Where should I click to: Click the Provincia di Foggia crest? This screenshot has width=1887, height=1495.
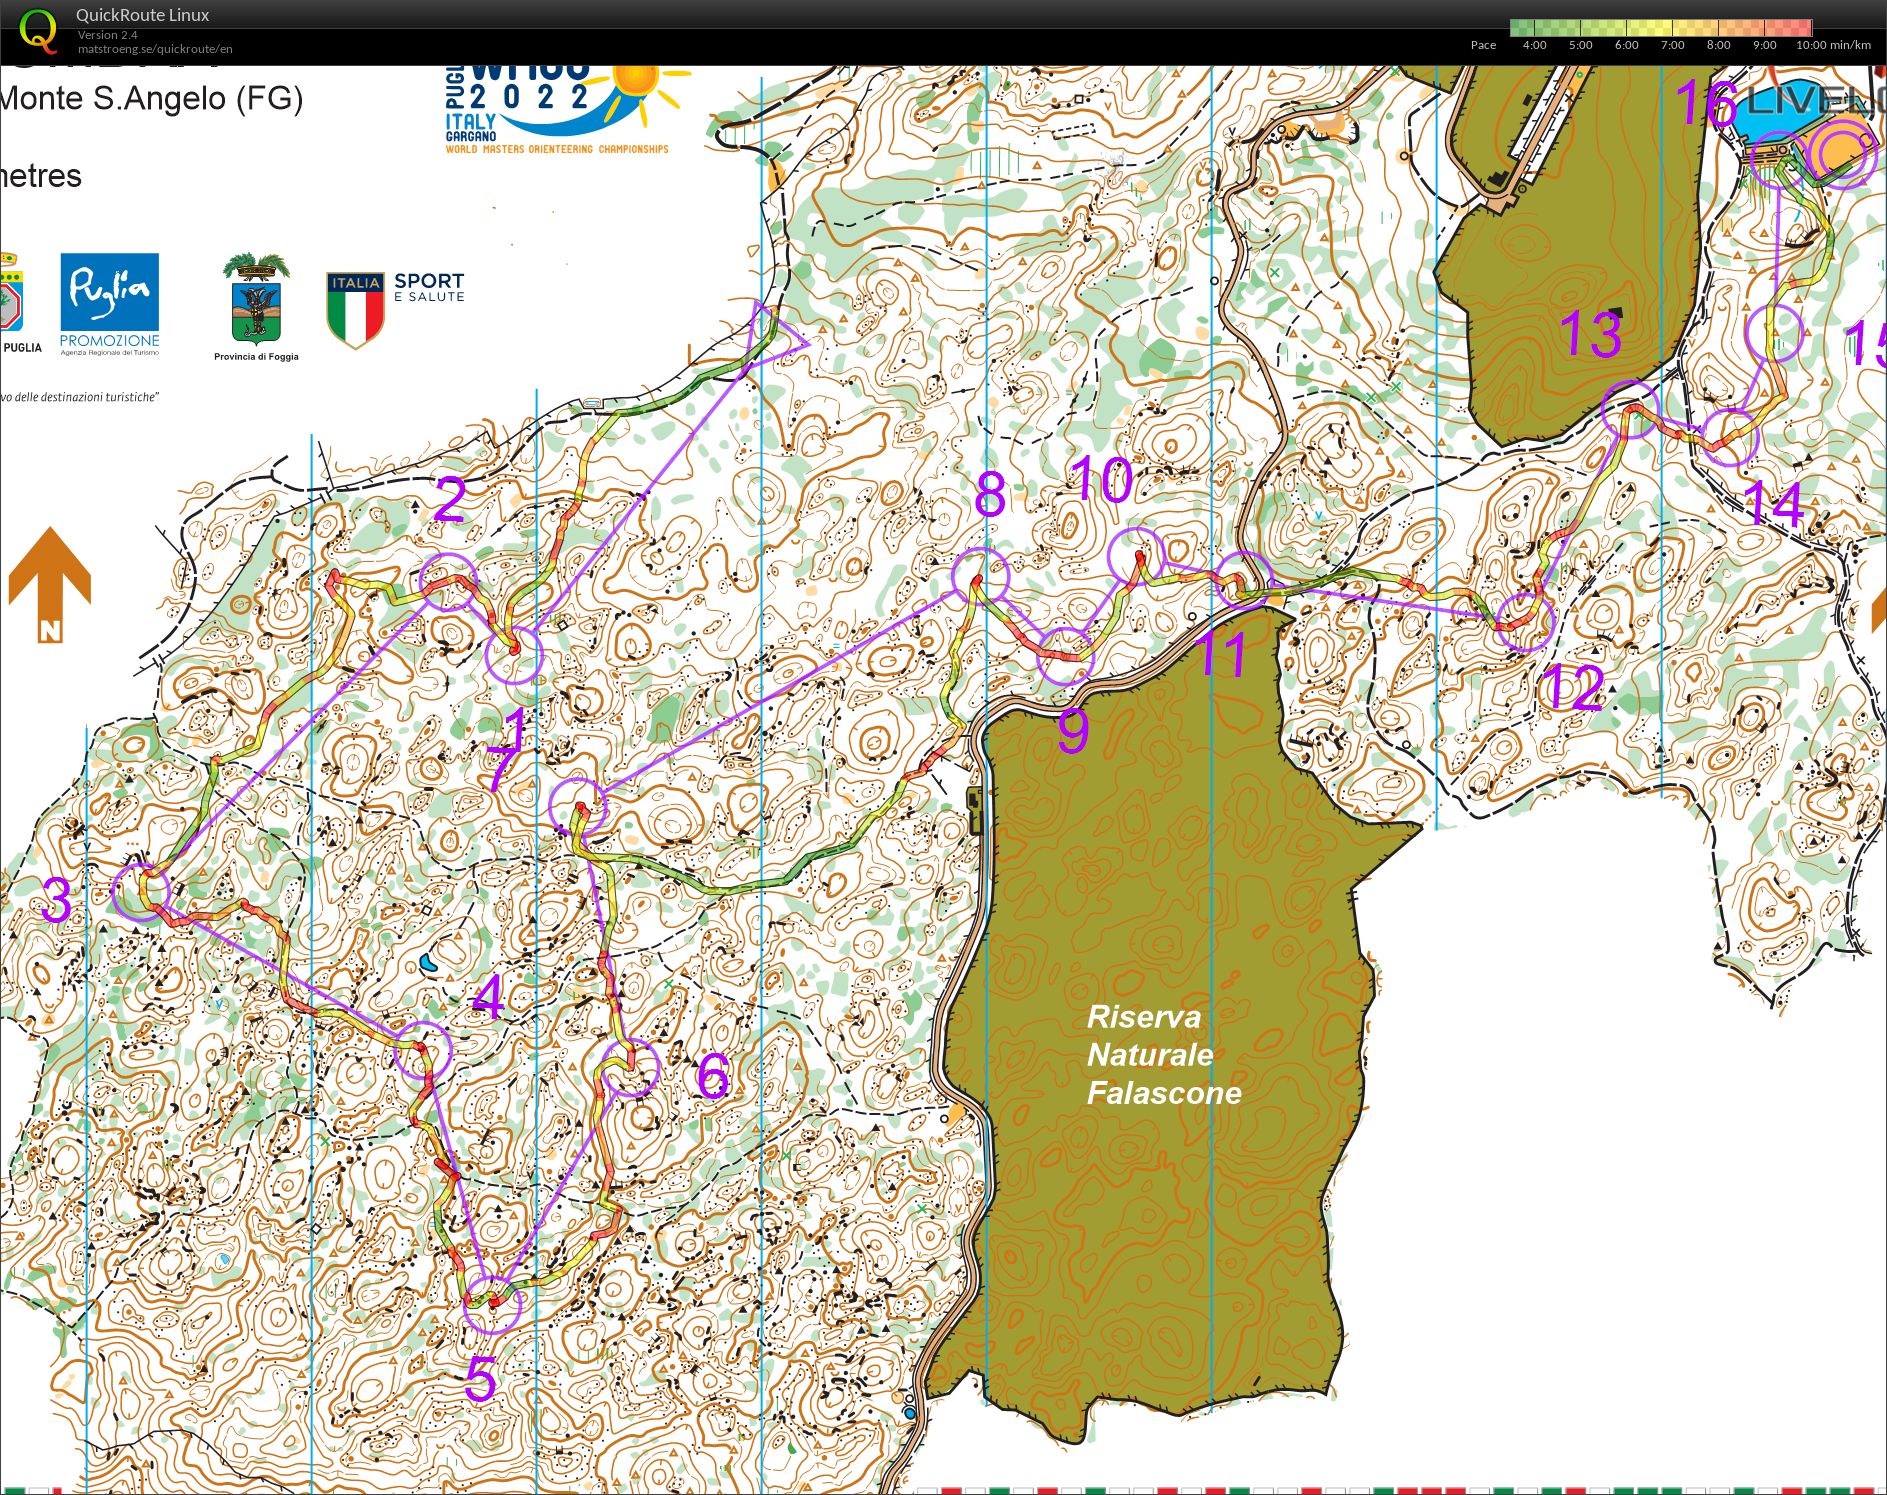[256, 307]
